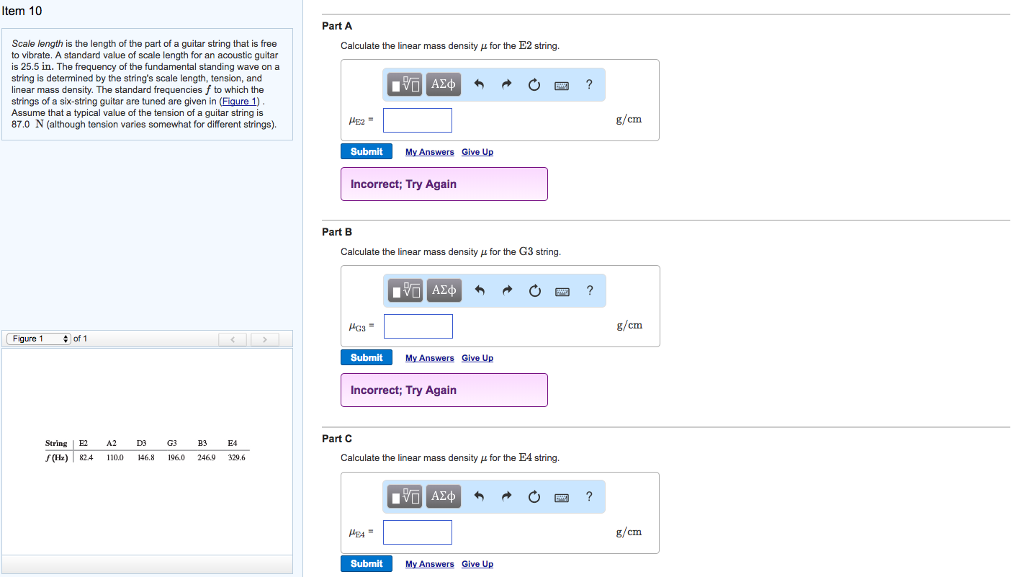Reset Part B answer field
The width and height of the screenshot is (1024, 577).
point(534,291)
